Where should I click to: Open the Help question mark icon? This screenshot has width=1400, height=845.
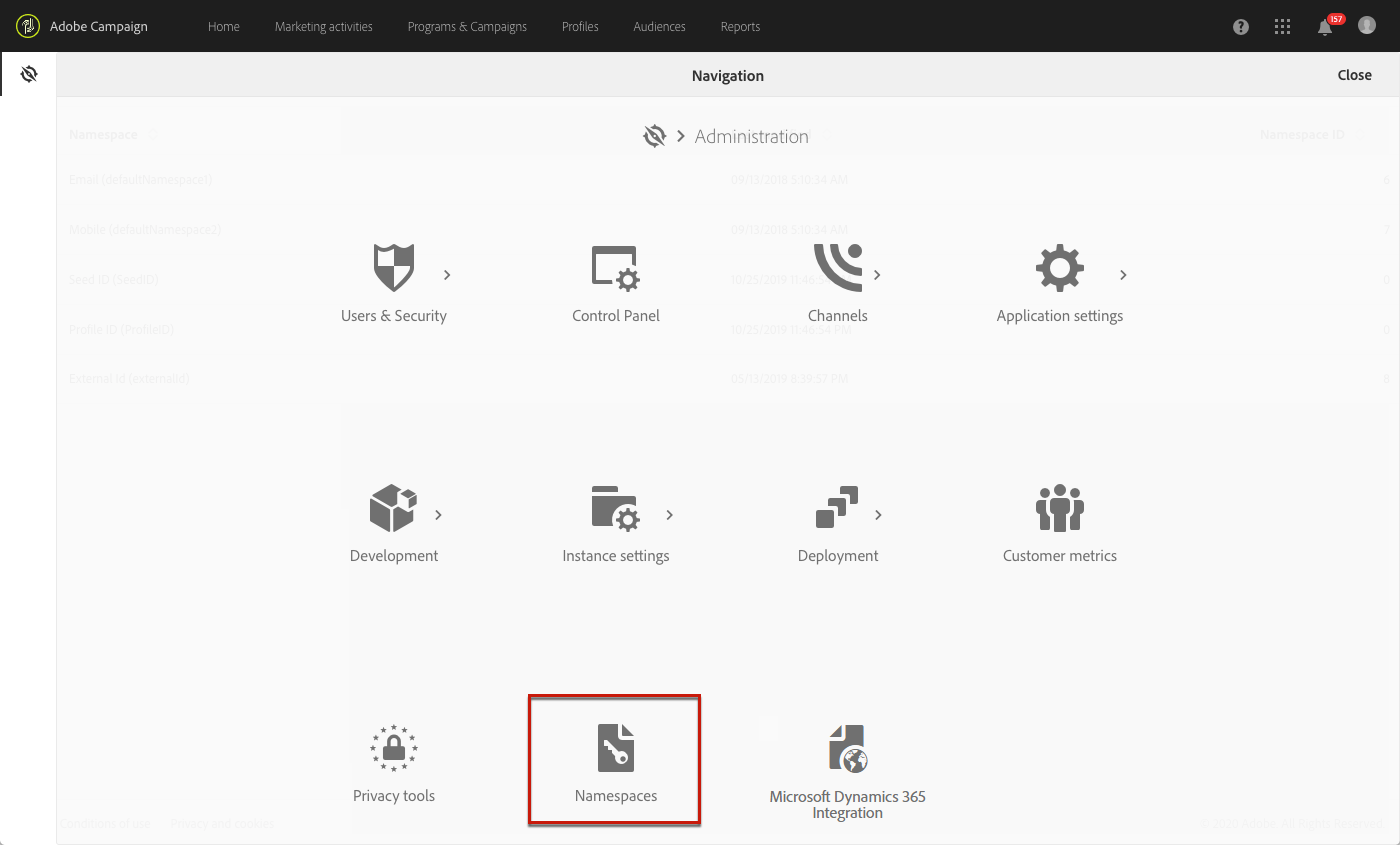(1241, 27)
